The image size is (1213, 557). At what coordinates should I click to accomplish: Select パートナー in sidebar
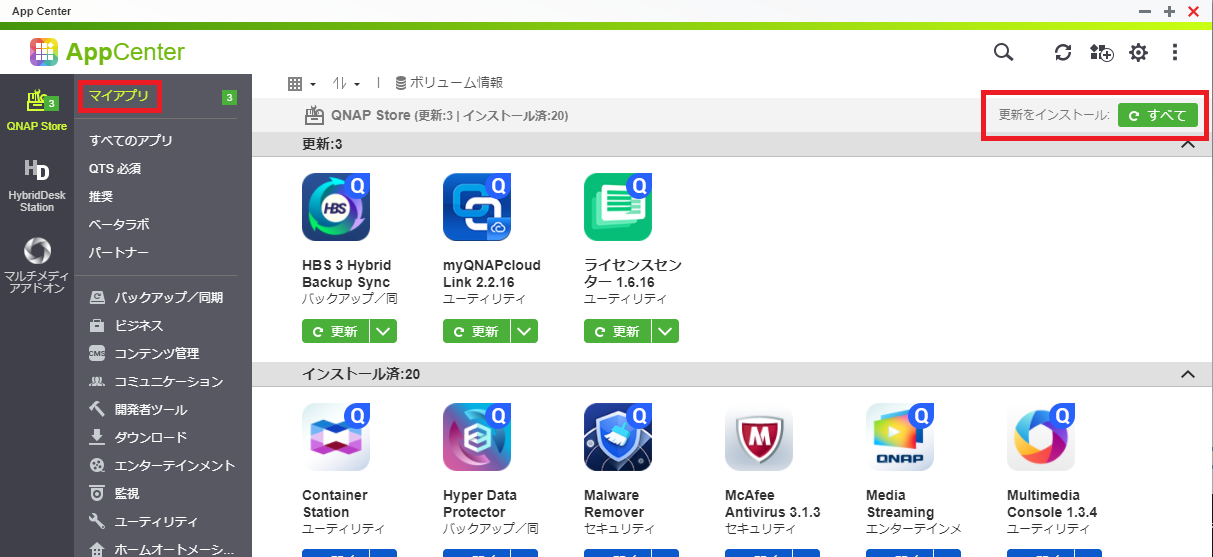pyautogui.click(x=119, y=253)
